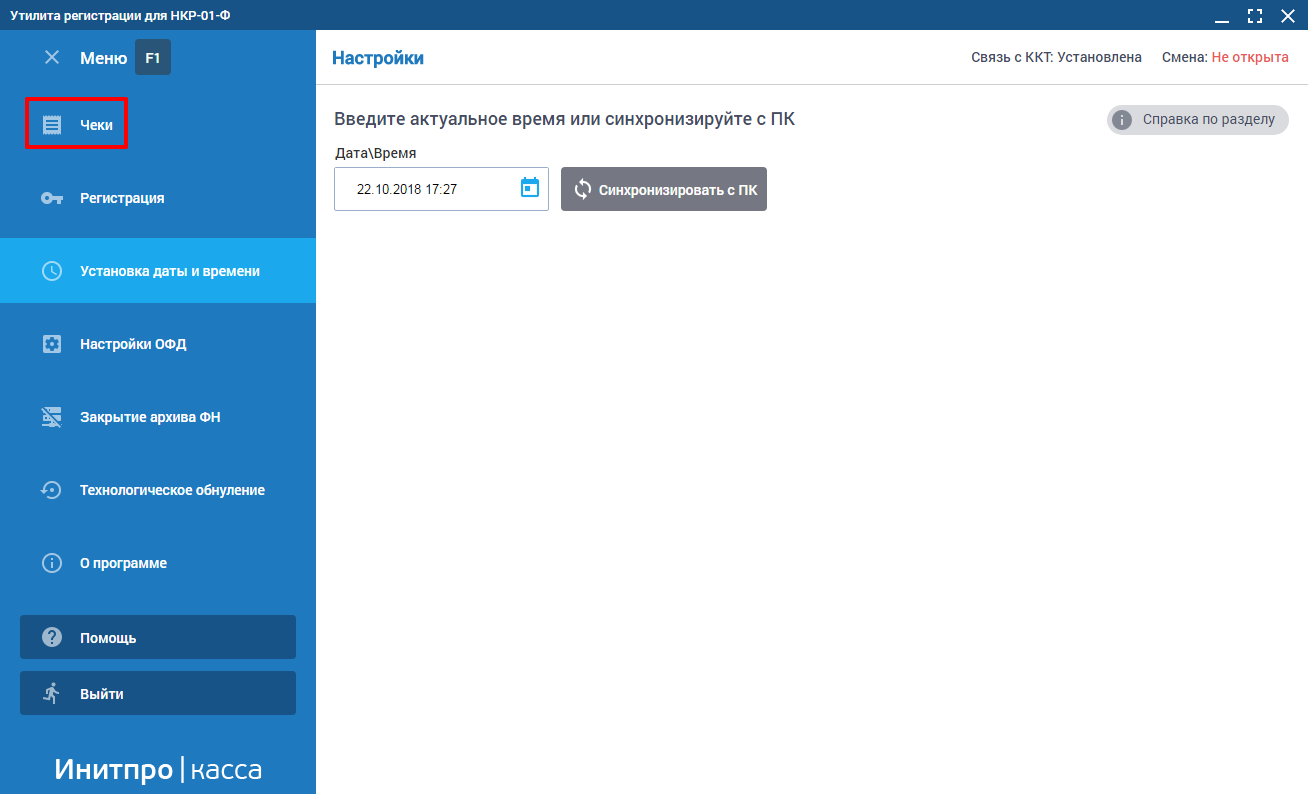
Task: Click the Помощь button
Action: tap(158, 637)
